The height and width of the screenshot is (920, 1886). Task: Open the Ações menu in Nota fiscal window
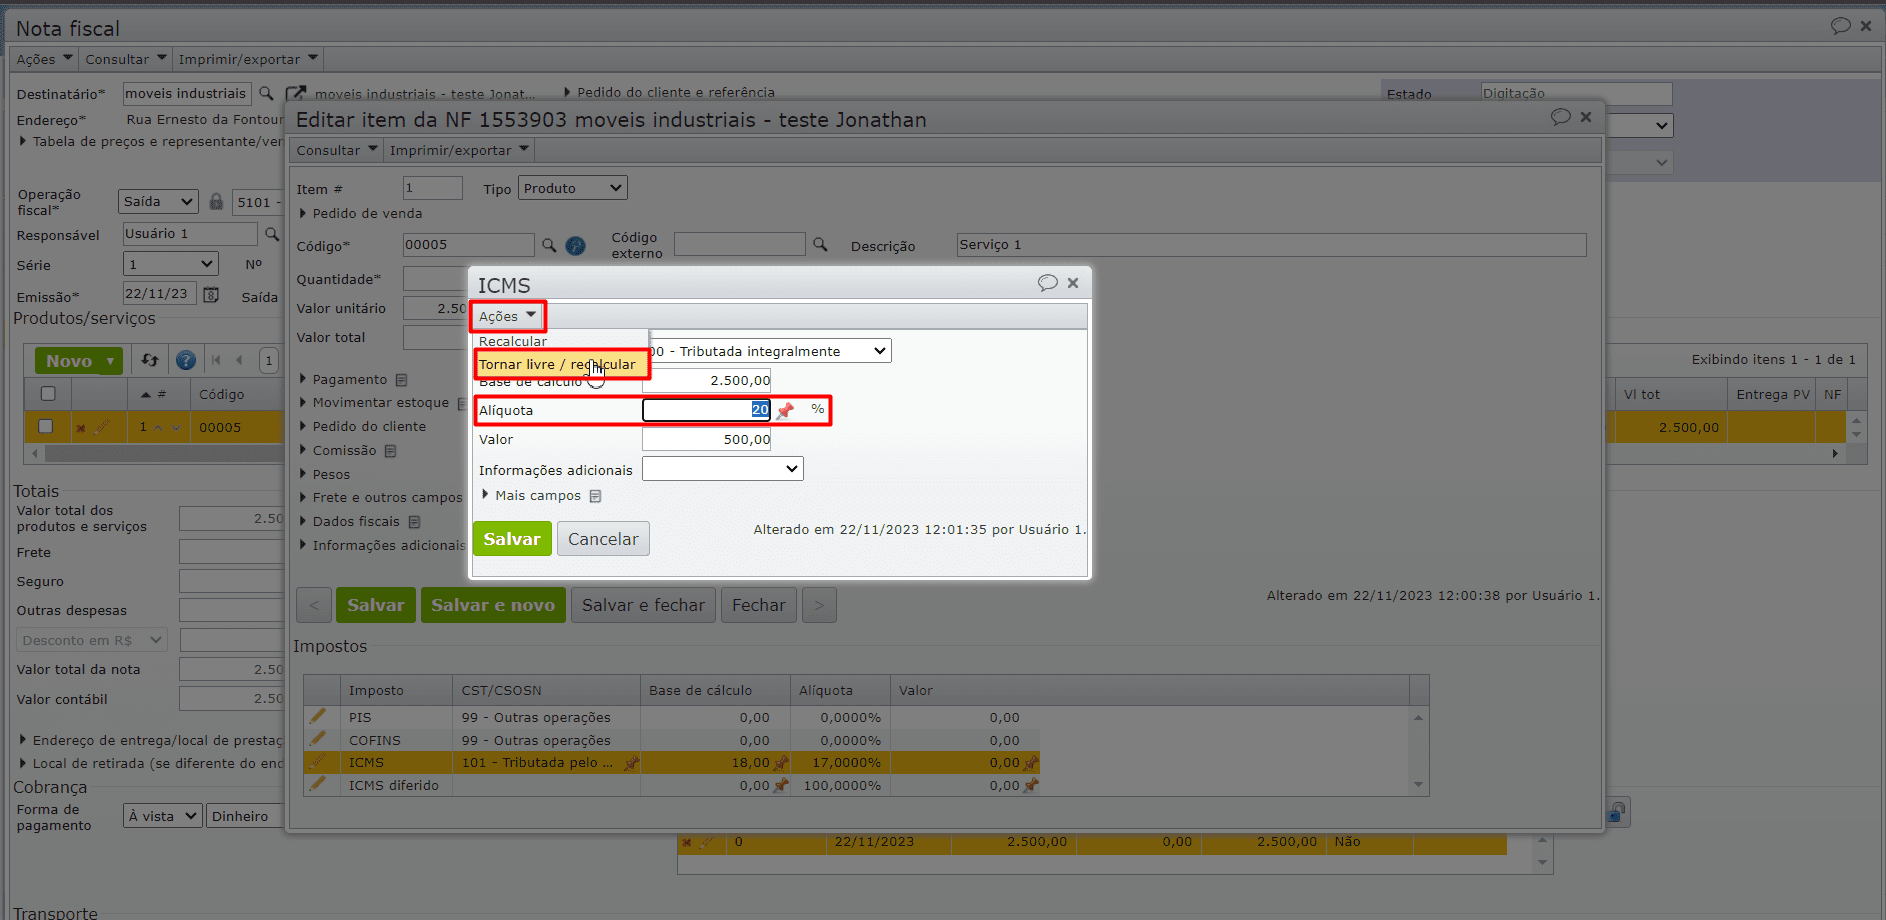tap(44, 59)
